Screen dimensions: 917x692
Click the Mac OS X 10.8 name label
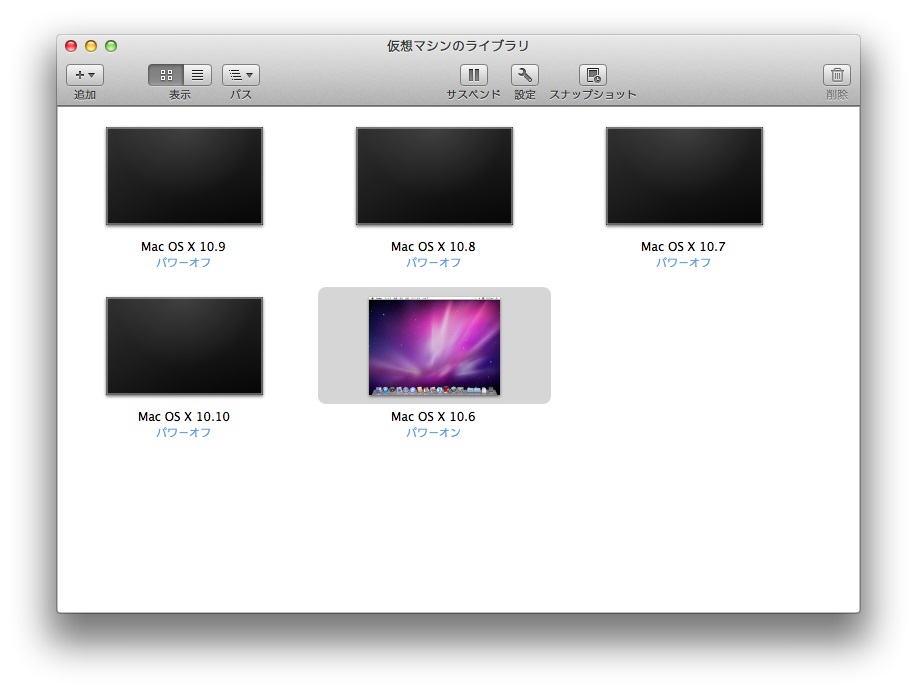point(433,247)
